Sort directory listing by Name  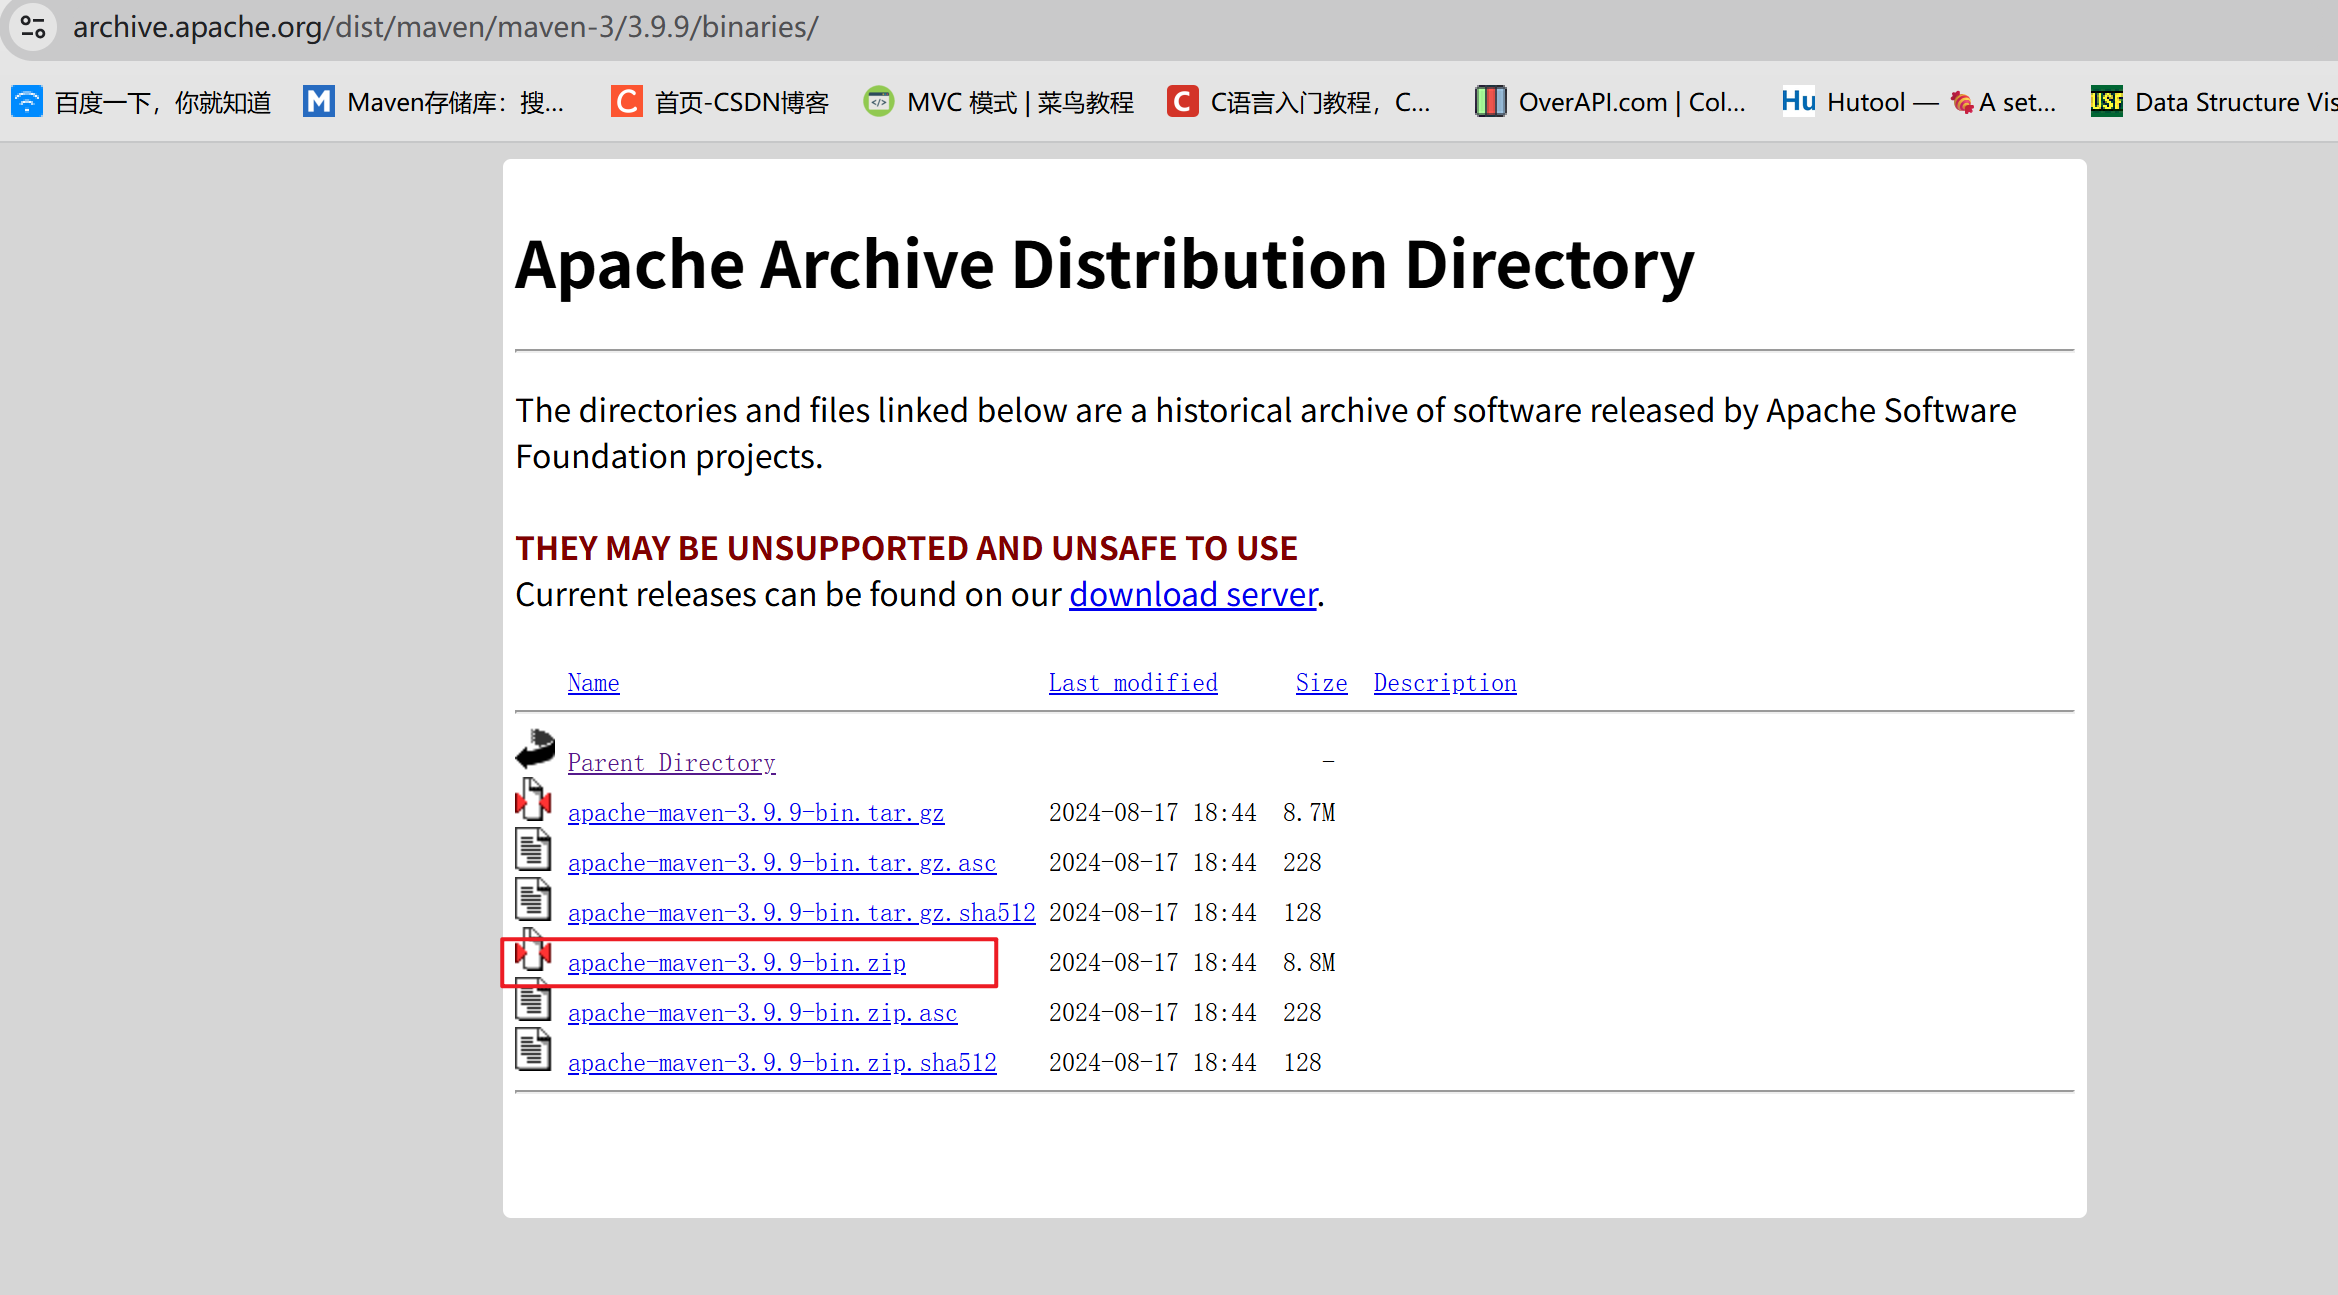point(593,683)
